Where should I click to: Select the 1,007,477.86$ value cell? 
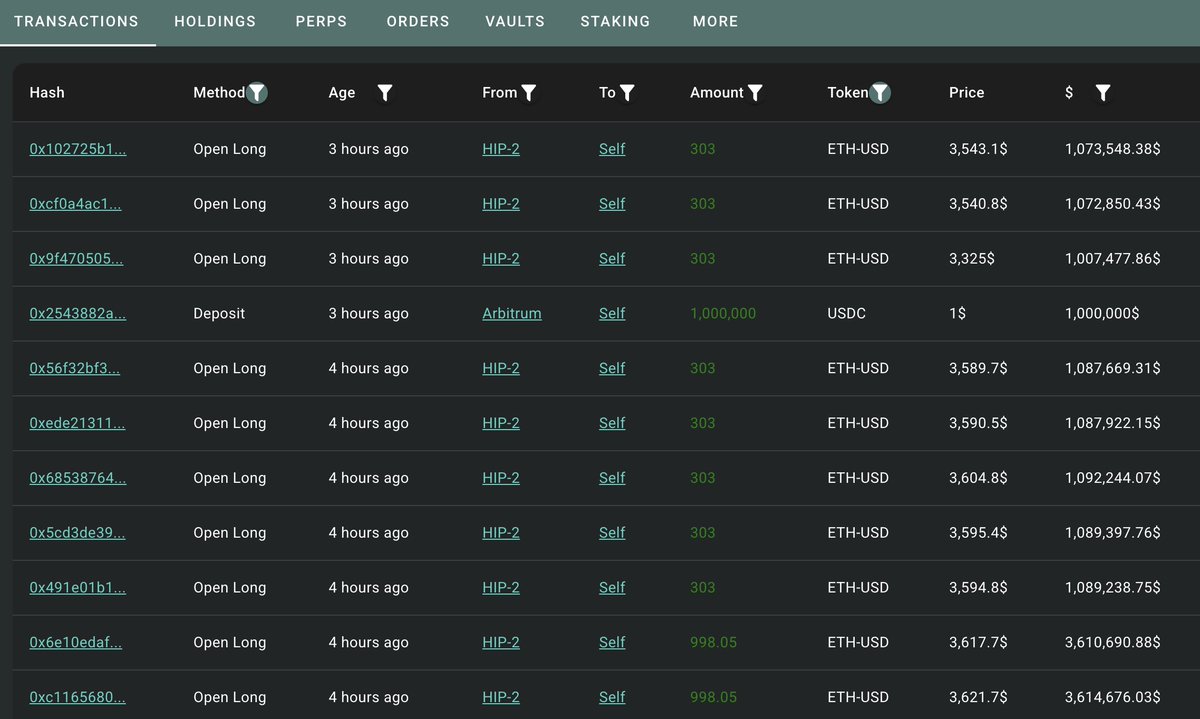pyautogui.click(x=1113, y=259)
